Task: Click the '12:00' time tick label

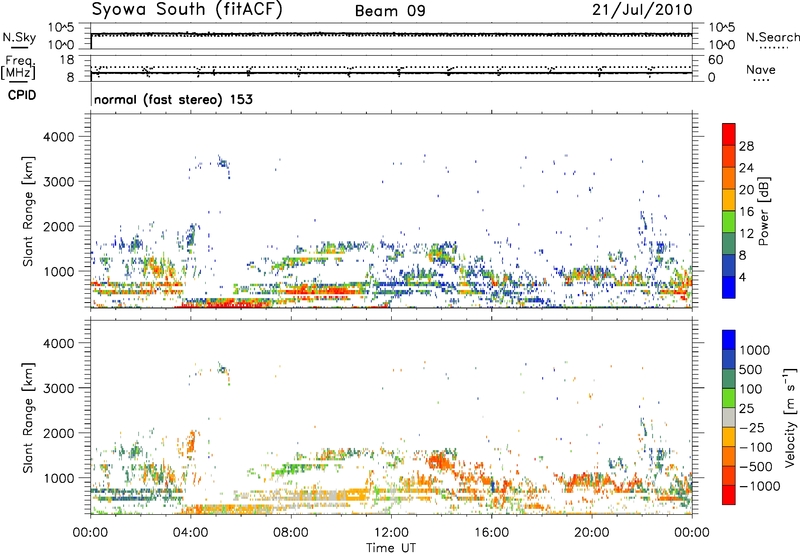Action: coord(391,533)
